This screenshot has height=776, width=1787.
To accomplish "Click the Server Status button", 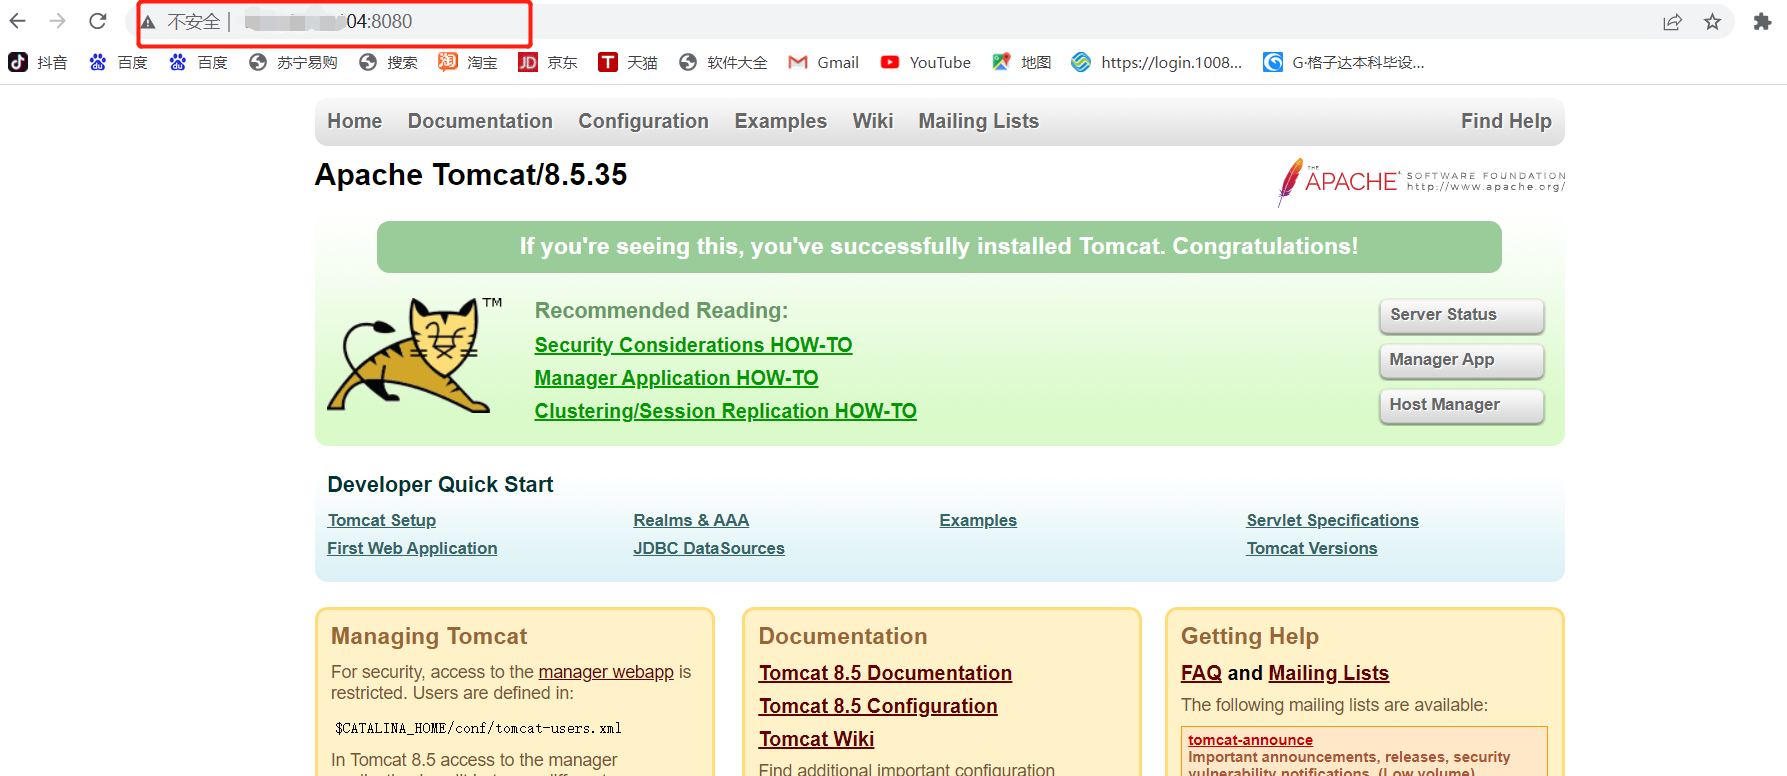I will coord(1462,315).
